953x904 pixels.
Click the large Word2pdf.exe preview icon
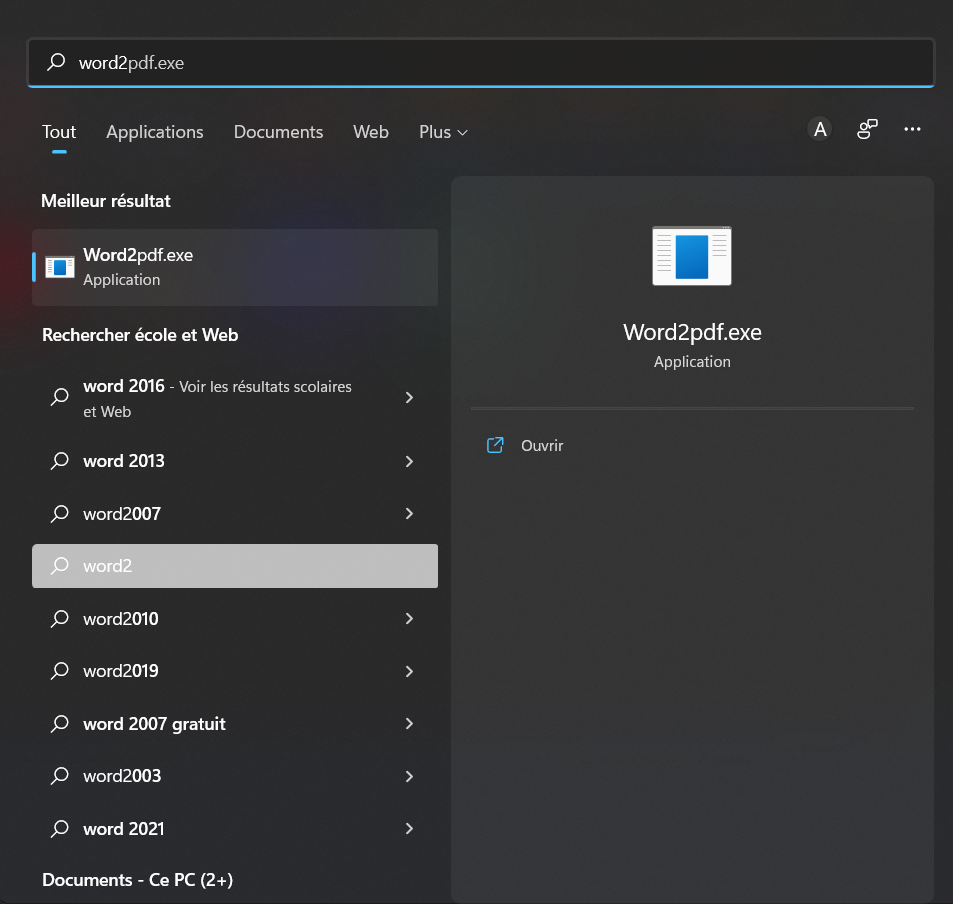(x=691, y=256)
